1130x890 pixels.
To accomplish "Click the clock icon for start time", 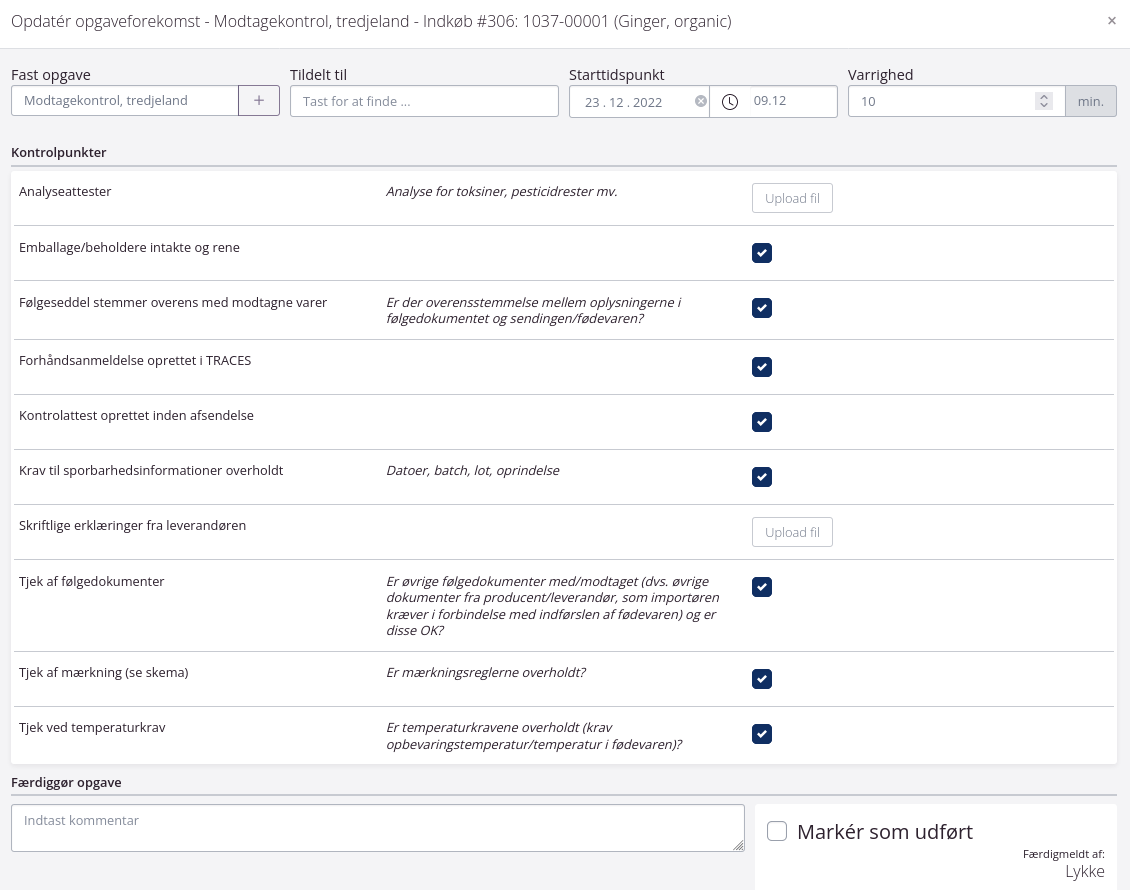I will click(730, 102).
